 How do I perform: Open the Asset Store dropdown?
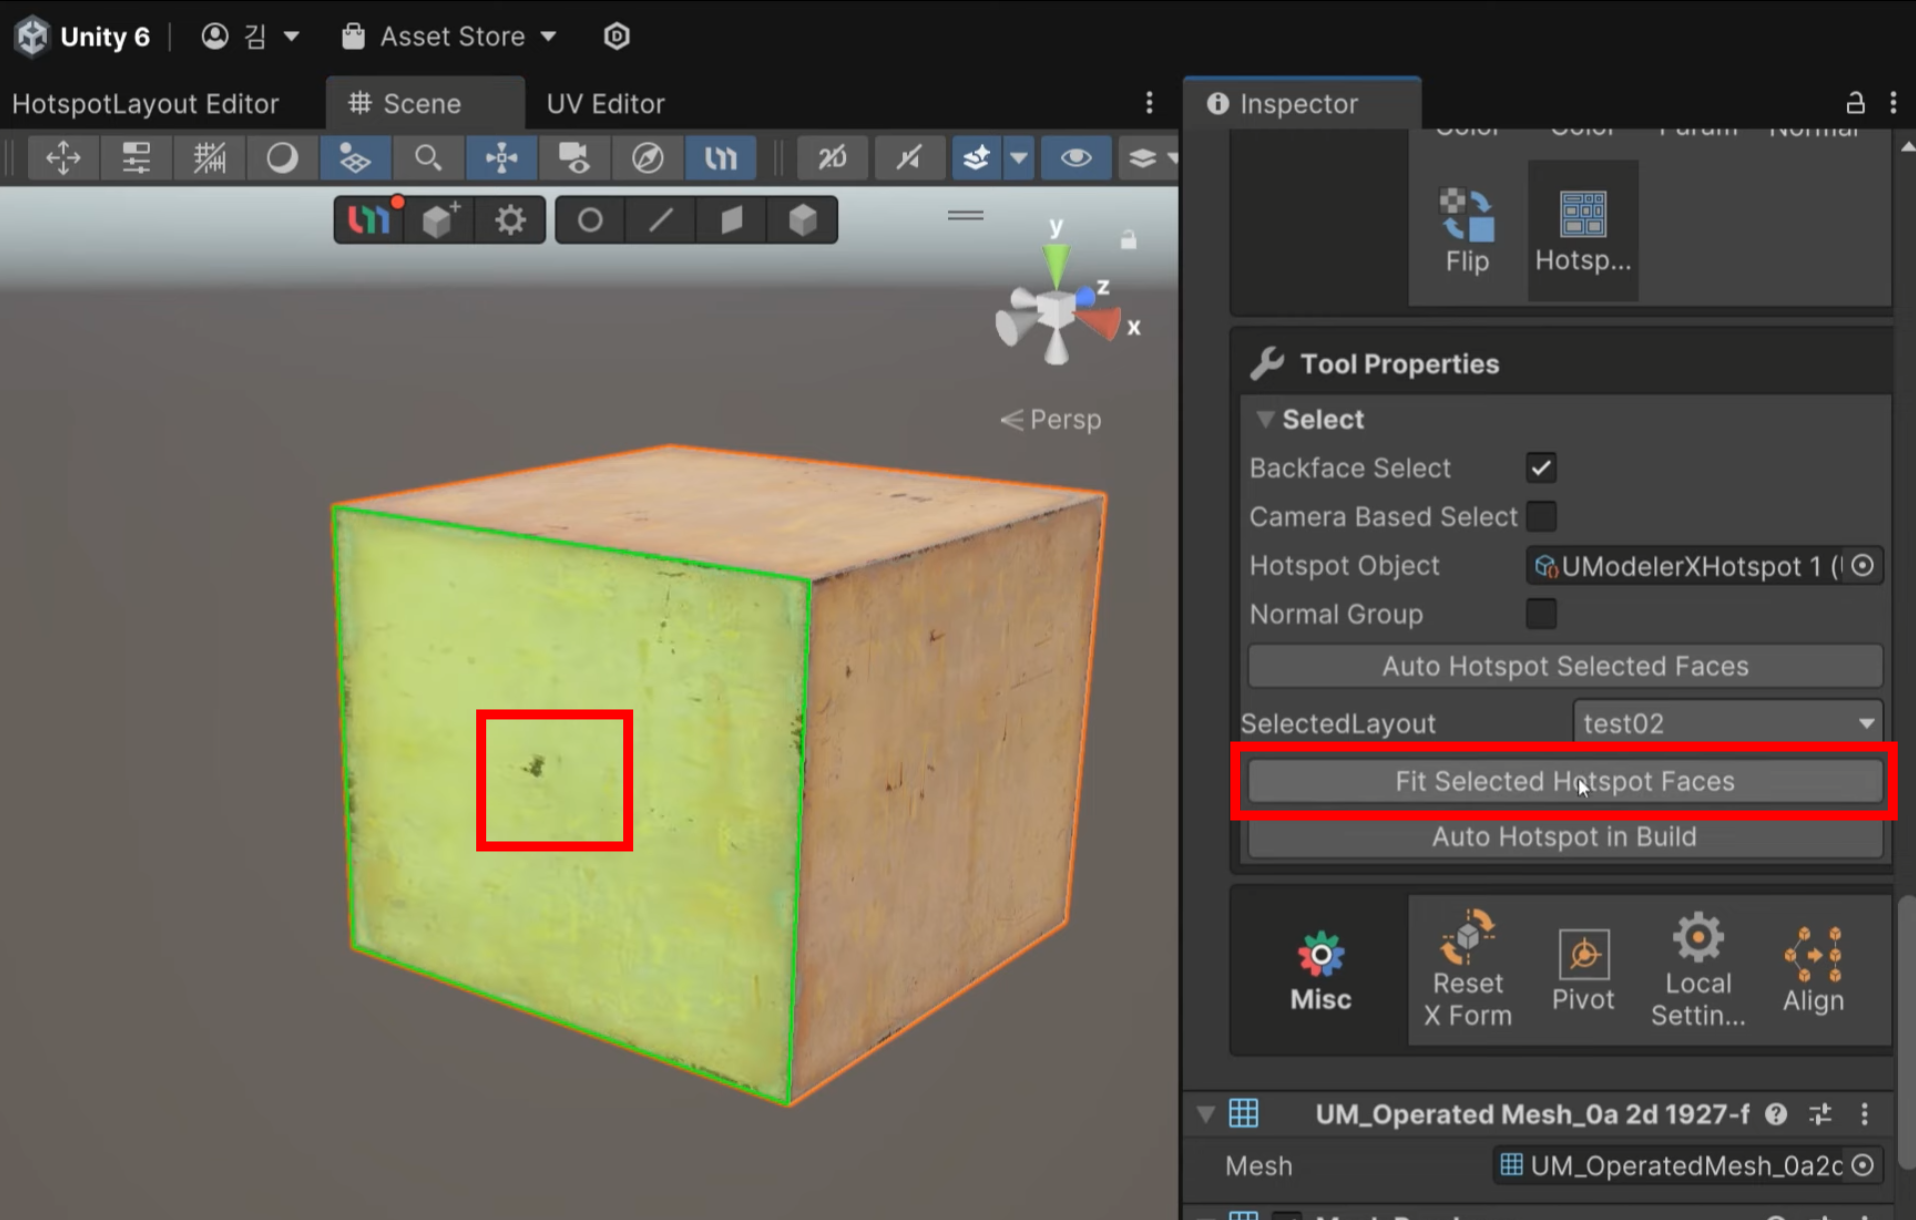(448, 36)
